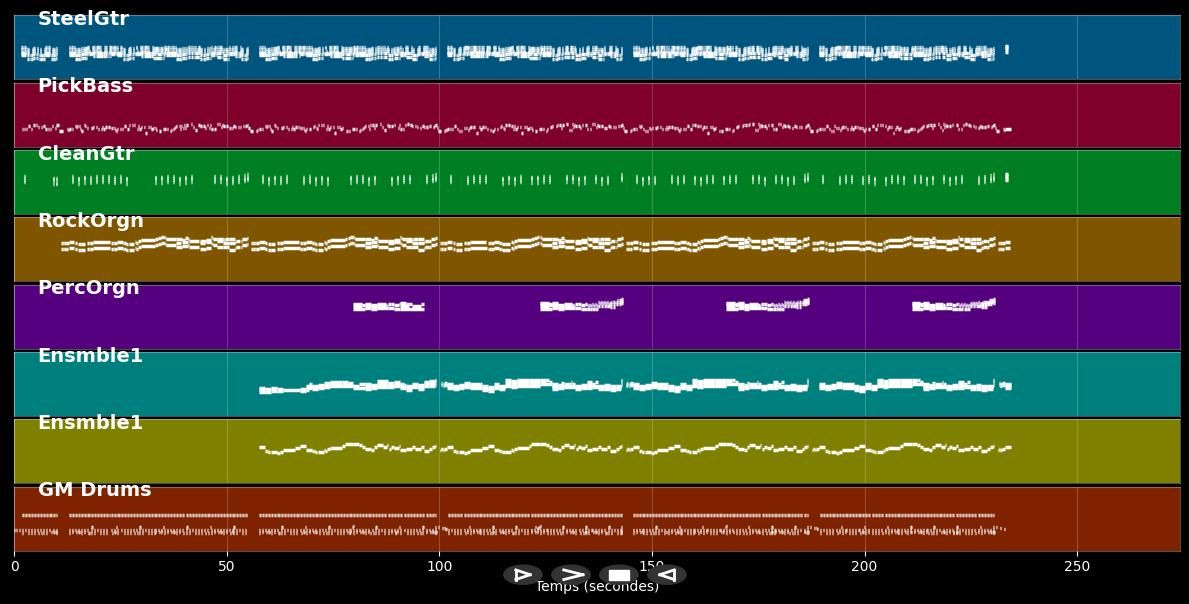This screenshot has width=1189, height=604.
Task: Click the start of the teal Ensmble1 notes
Action: pos(263,390)
